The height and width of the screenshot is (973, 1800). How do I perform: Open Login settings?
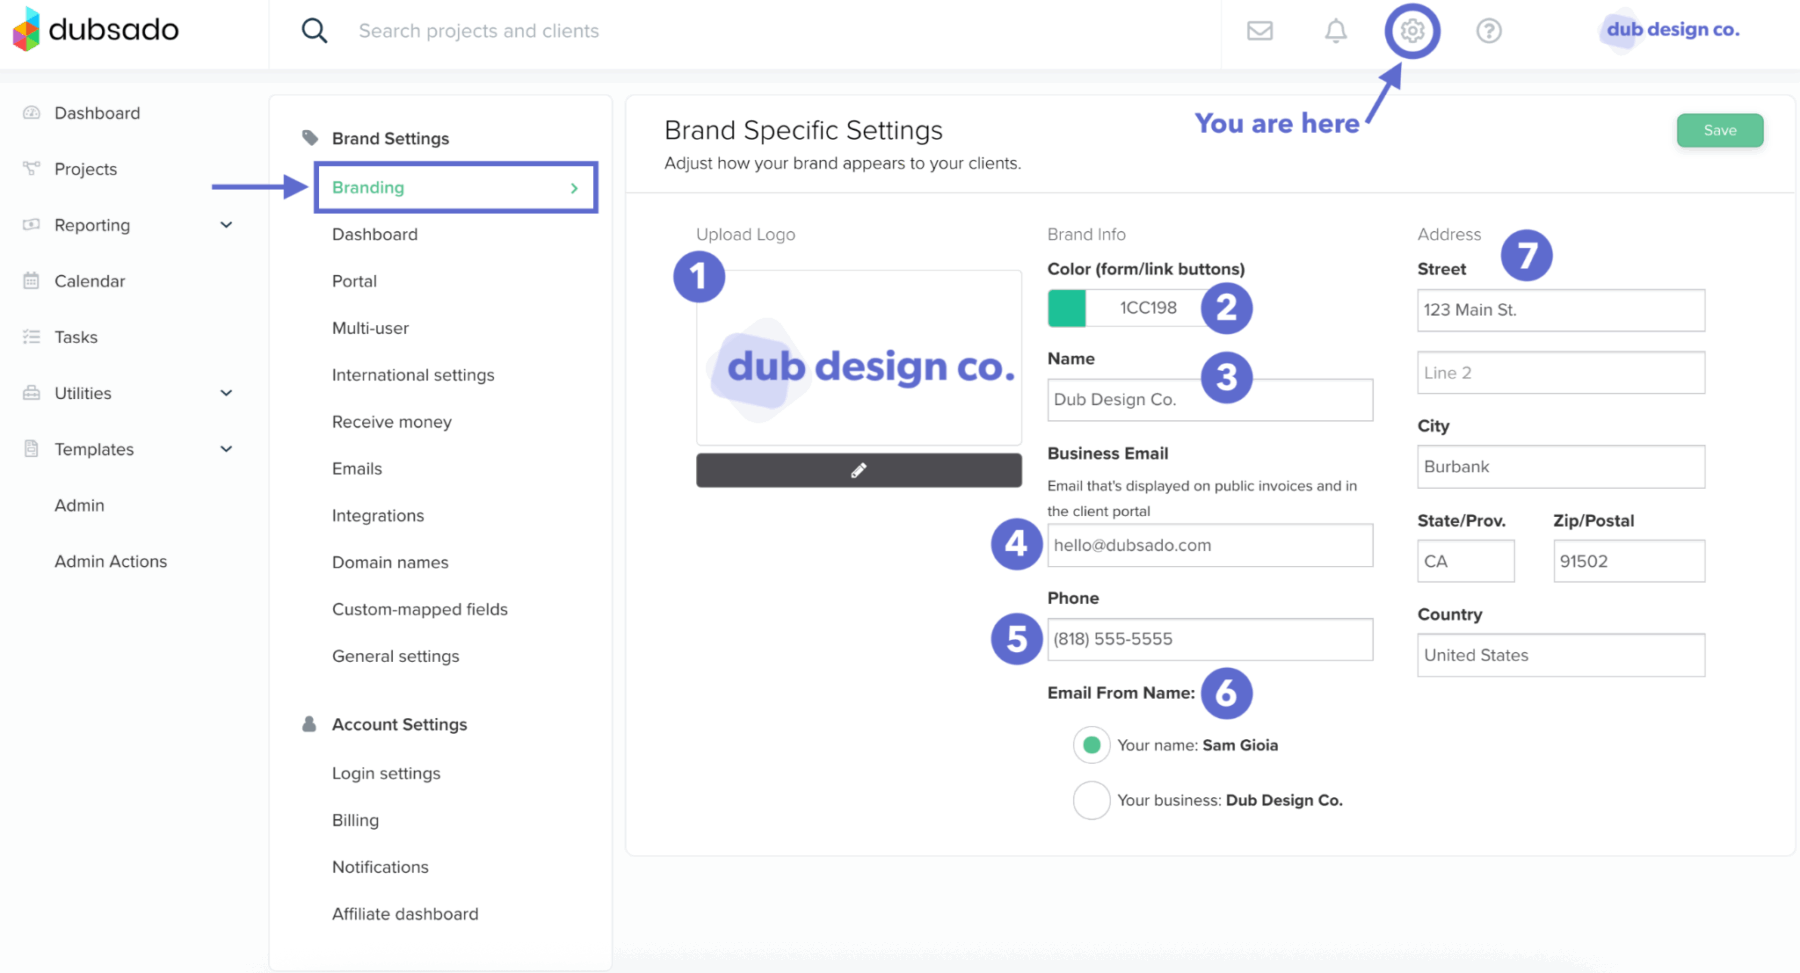386,773
